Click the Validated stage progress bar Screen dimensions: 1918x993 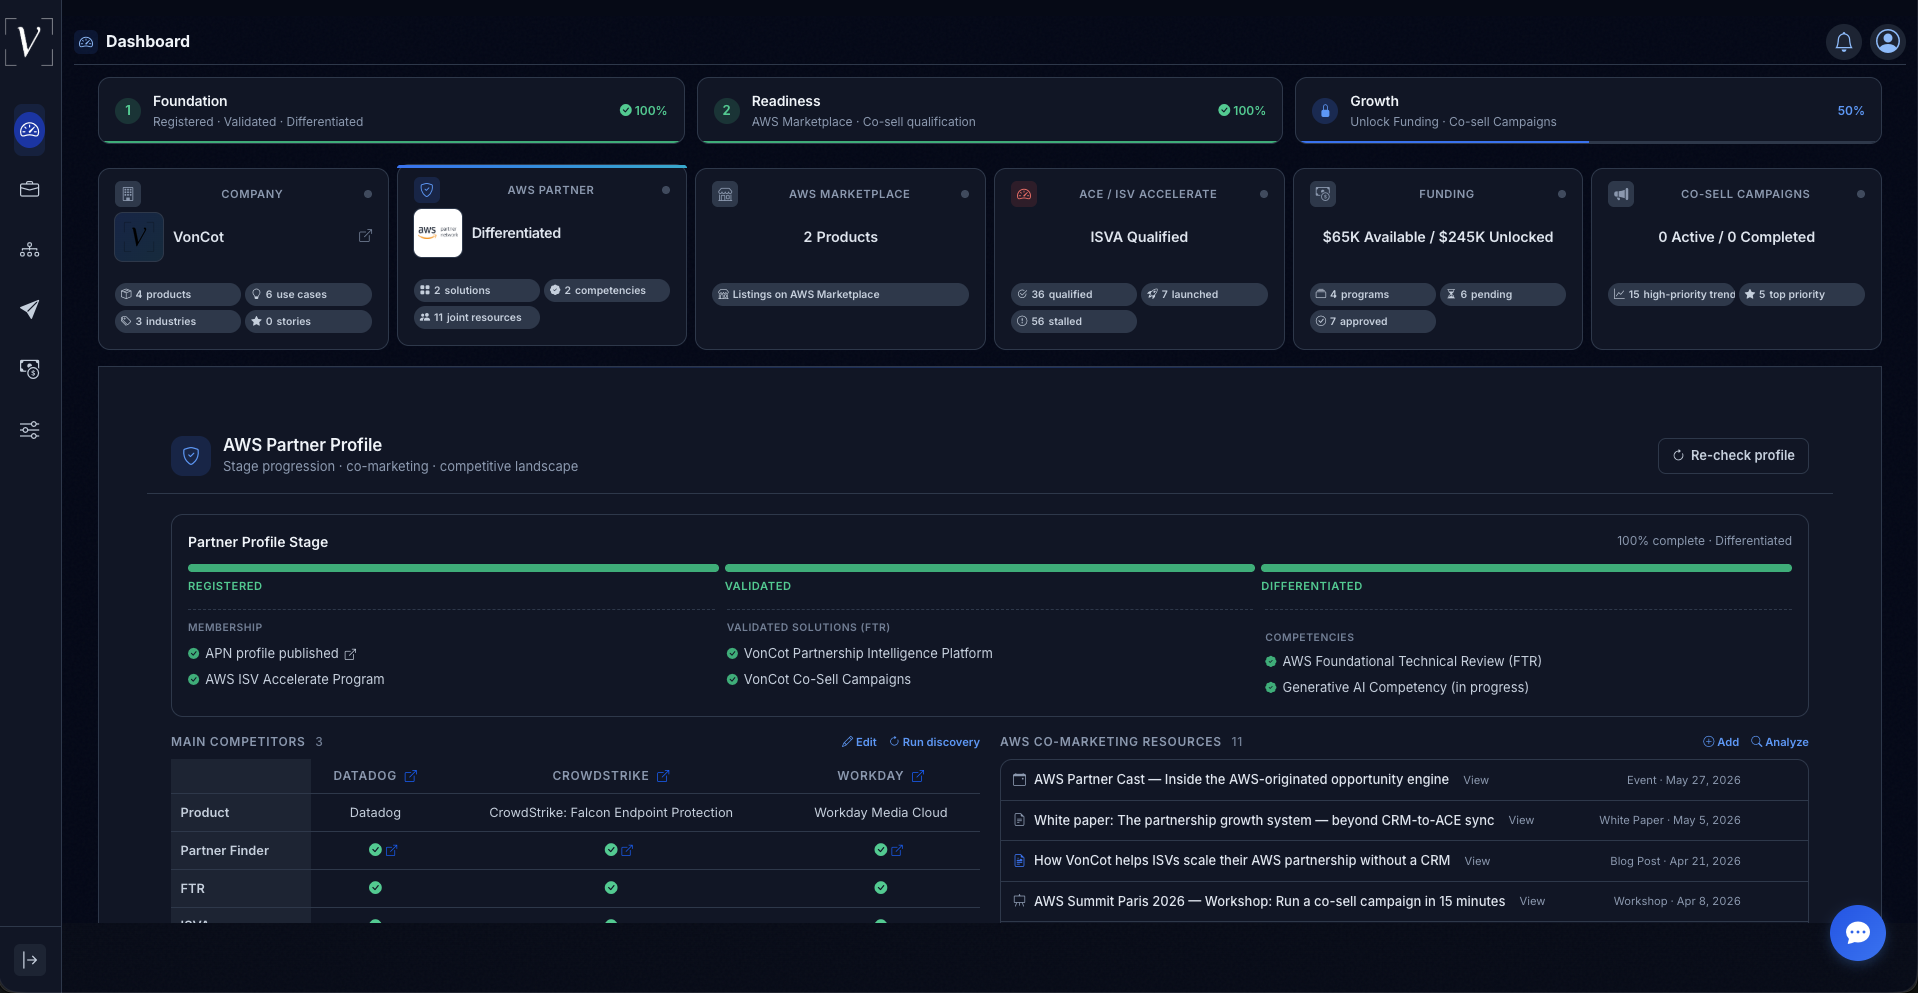(x=990, y=568)
